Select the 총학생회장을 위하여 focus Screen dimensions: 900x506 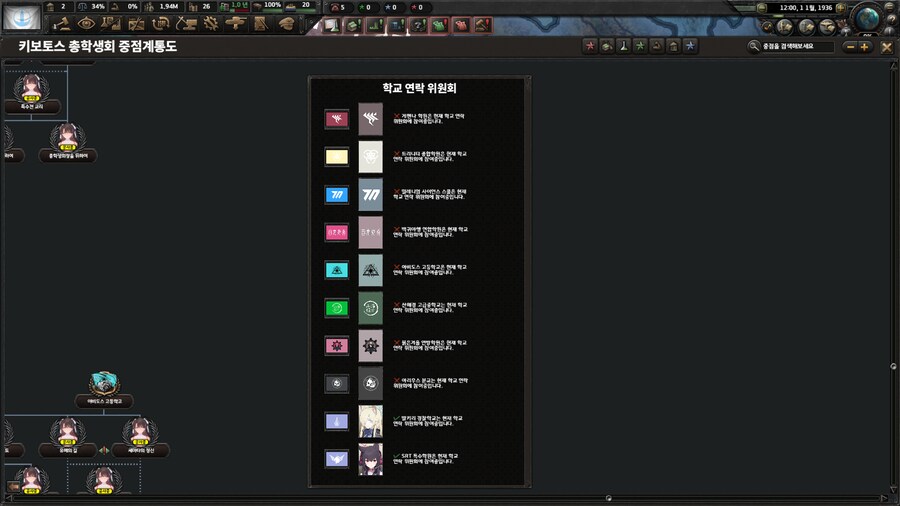(x=68, y=145)
